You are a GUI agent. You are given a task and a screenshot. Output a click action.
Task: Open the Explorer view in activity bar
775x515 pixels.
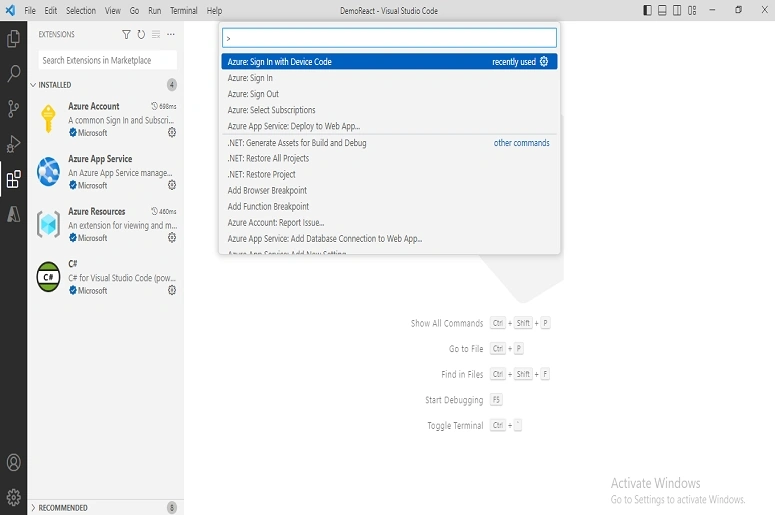coord(13,39)
